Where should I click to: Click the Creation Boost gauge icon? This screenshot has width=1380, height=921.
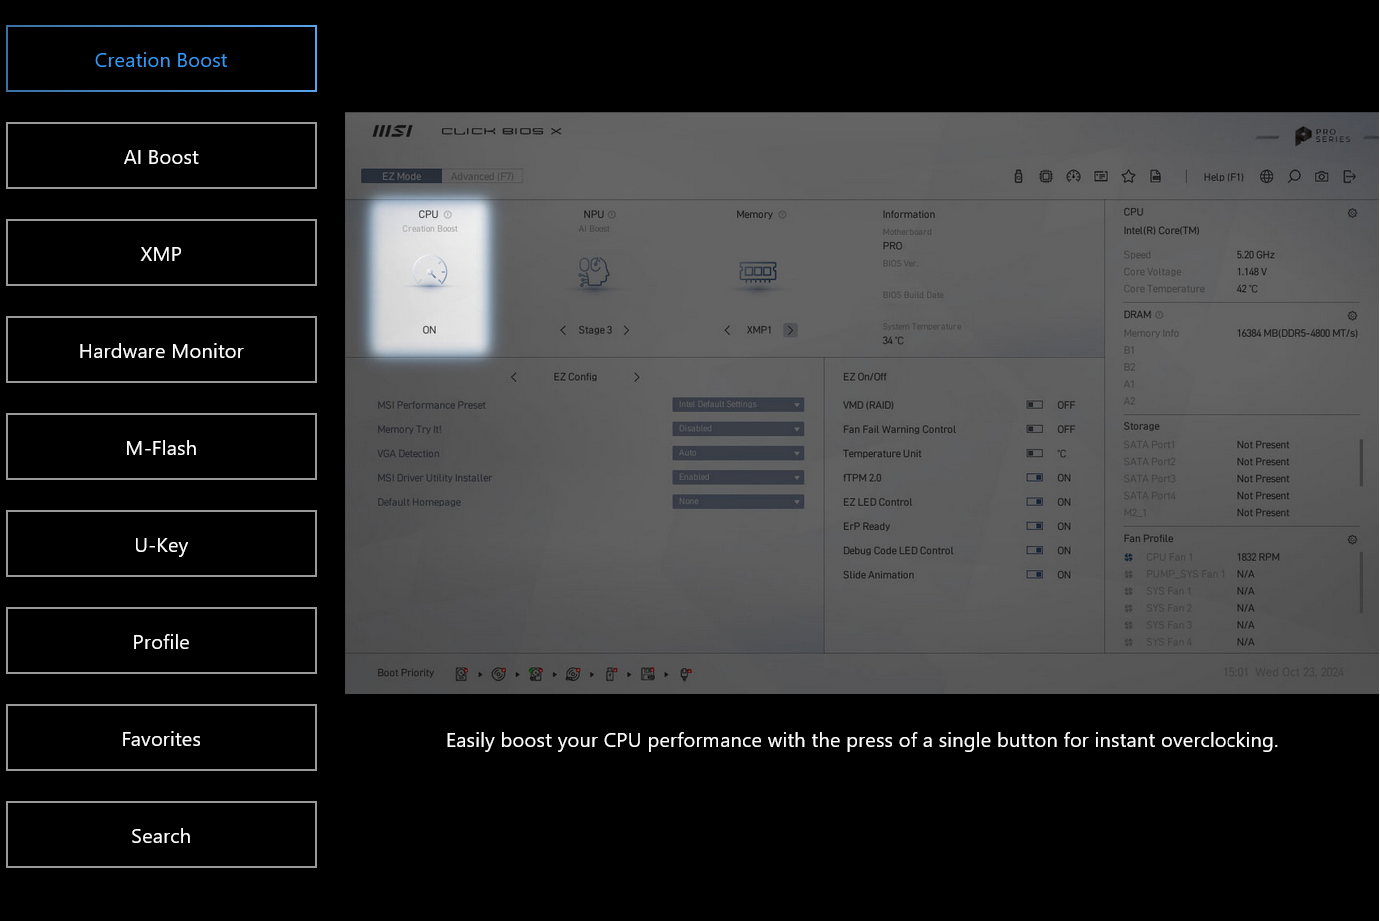429,272
